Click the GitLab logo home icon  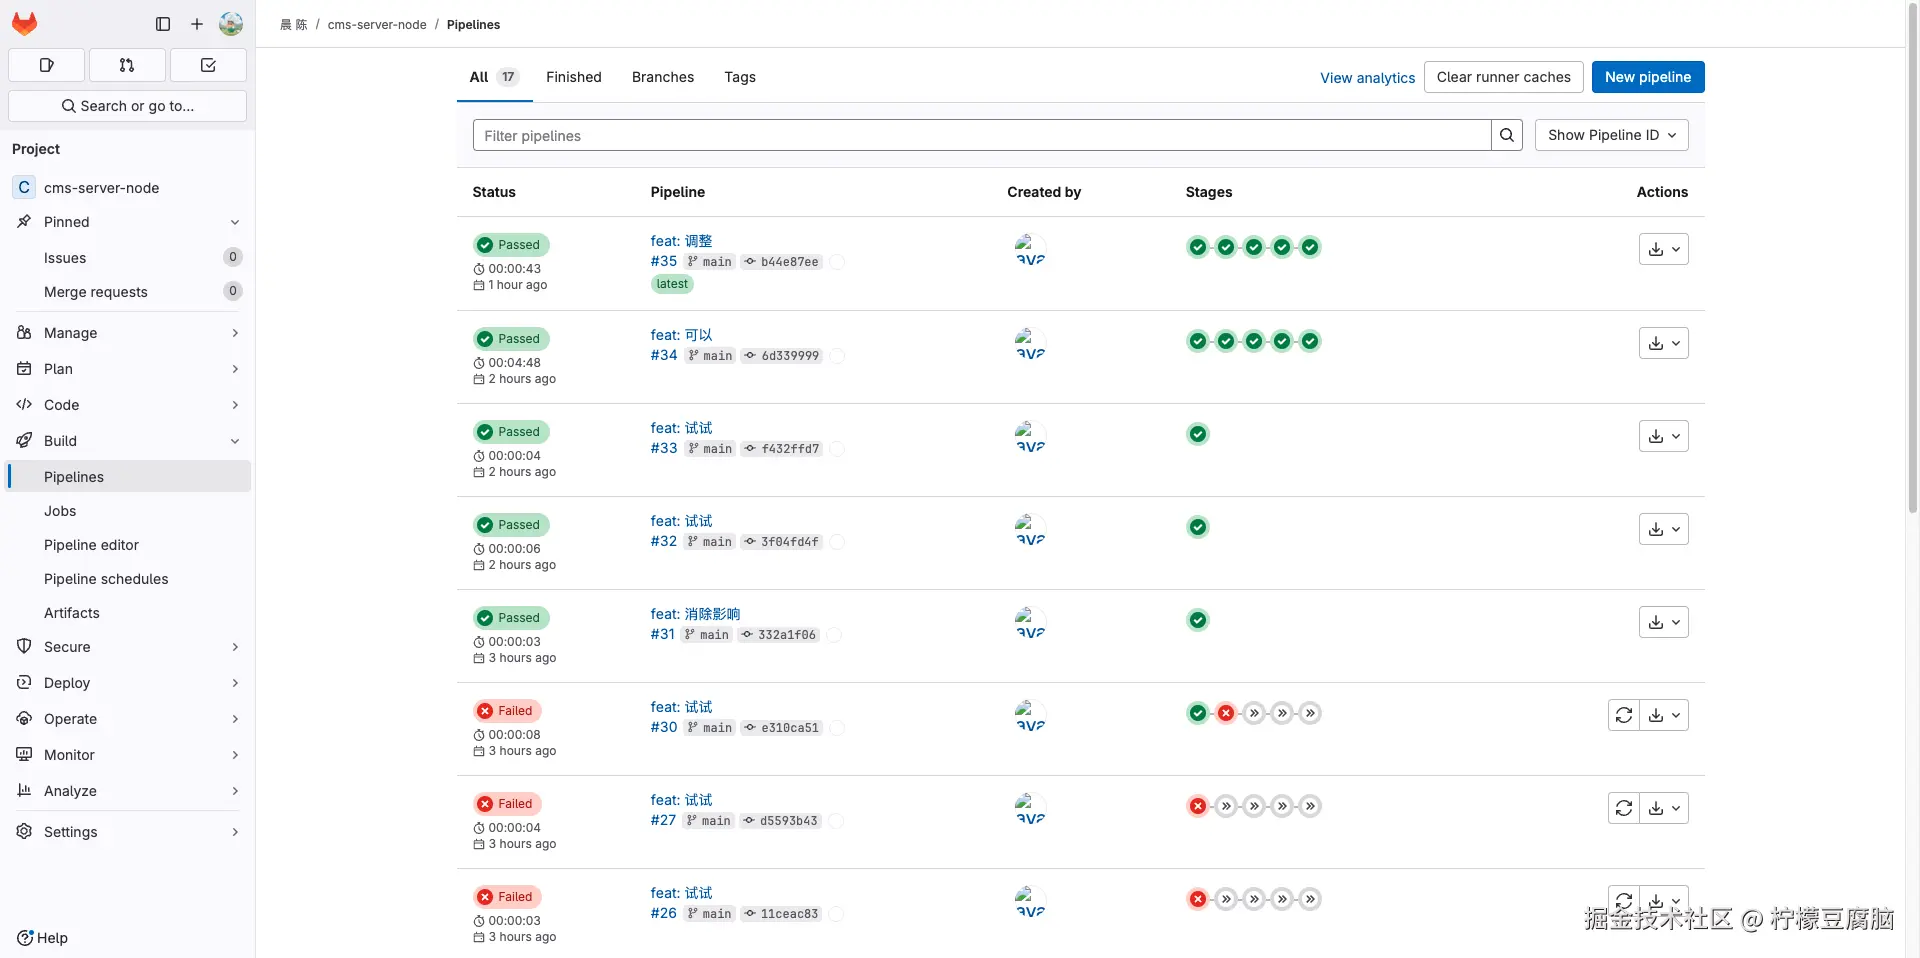24,24
